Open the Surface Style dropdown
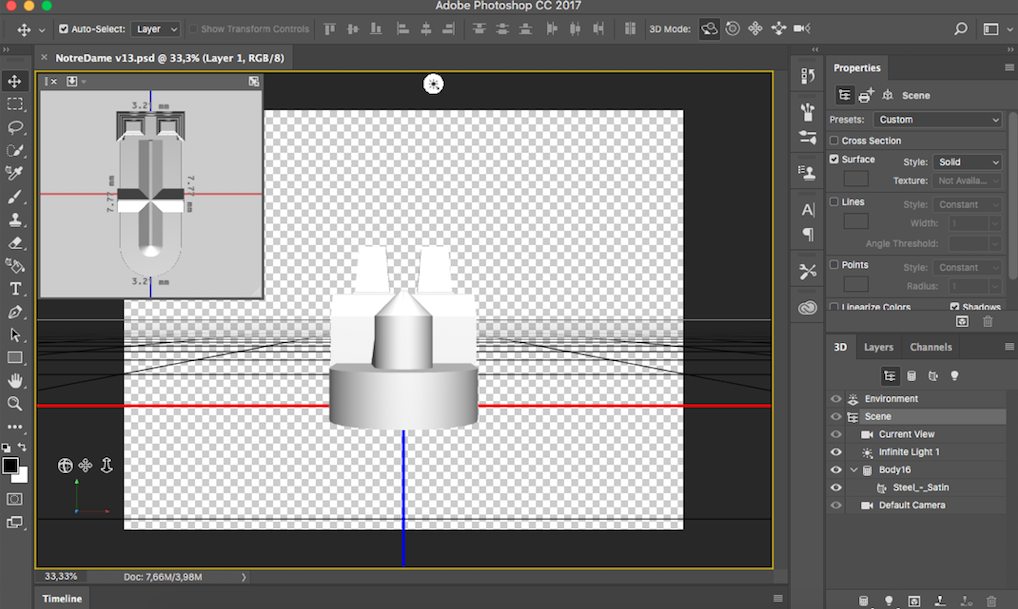 pos(967,162)
